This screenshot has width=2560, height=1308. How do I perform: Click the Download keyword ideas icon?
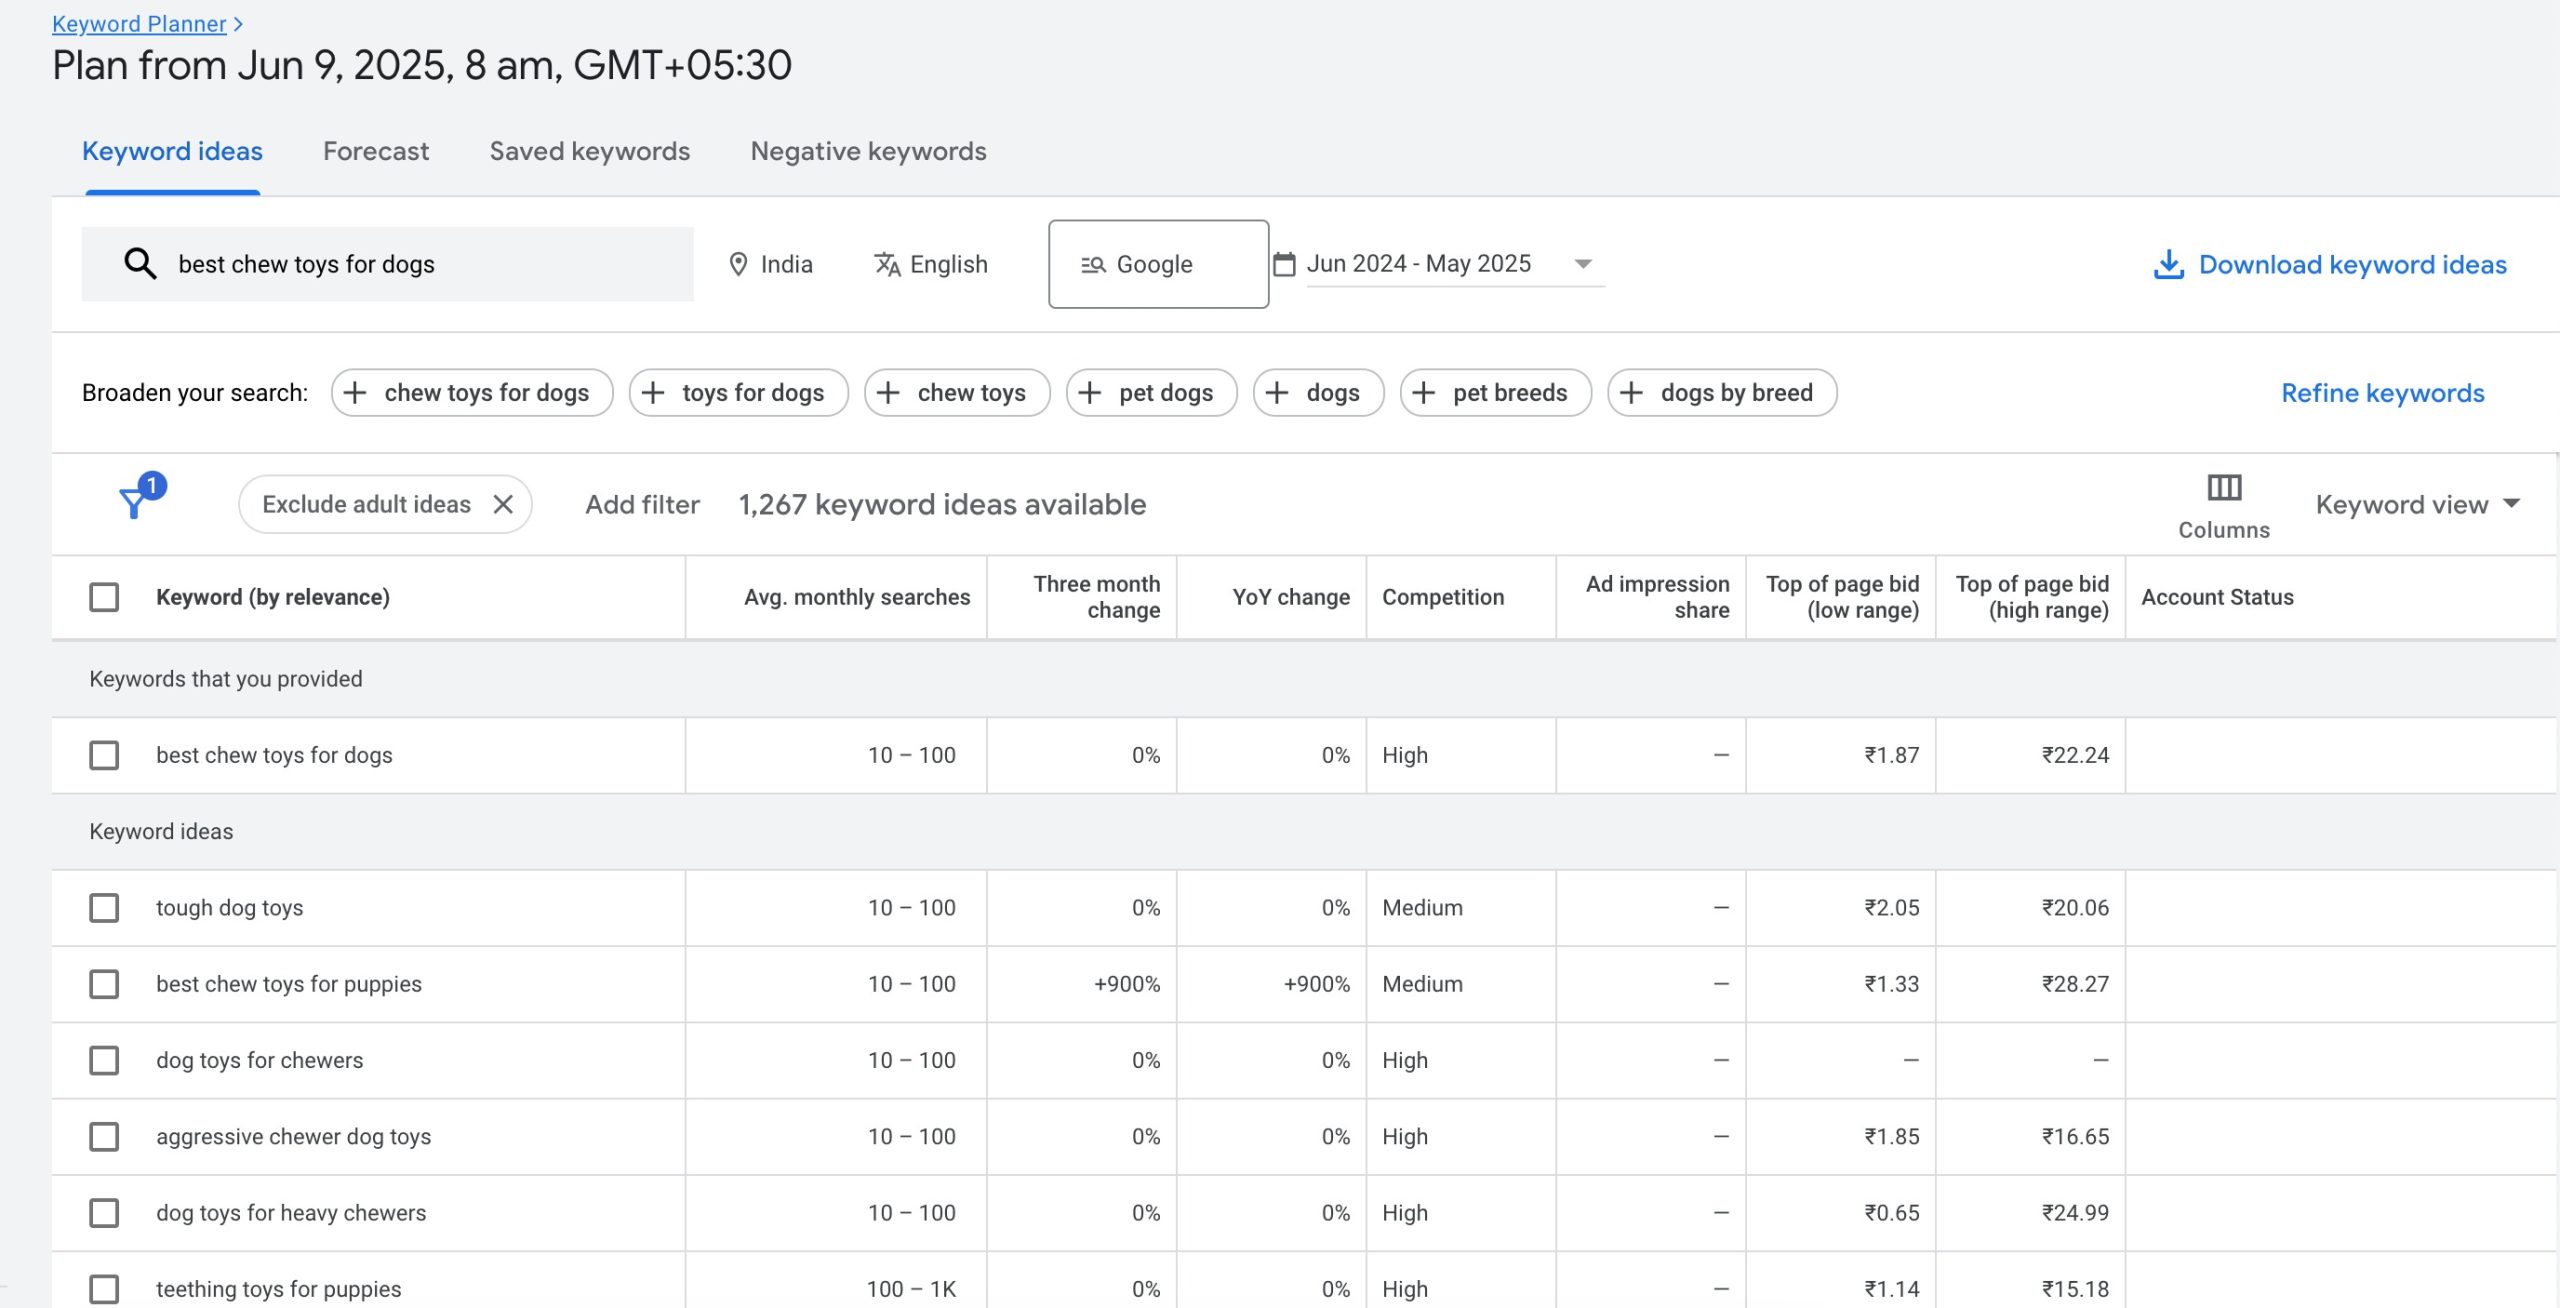pyautogui.click(x=2167, y=265)
